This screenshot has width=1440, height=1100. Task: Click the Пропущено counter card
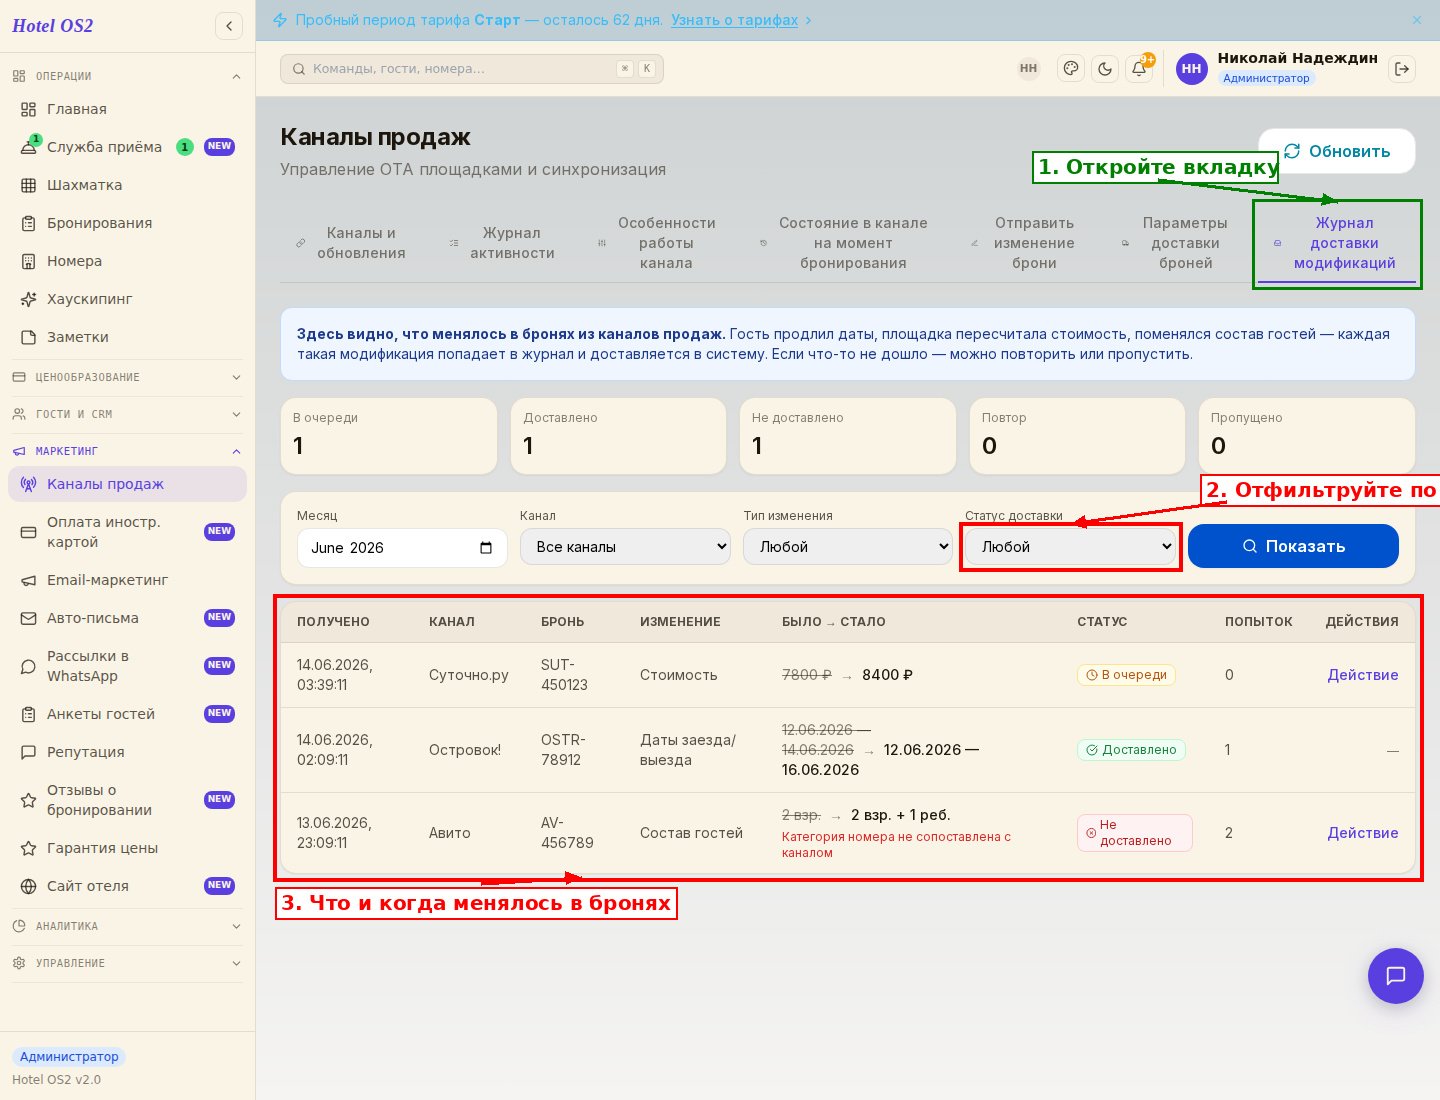click(1307, 436)
